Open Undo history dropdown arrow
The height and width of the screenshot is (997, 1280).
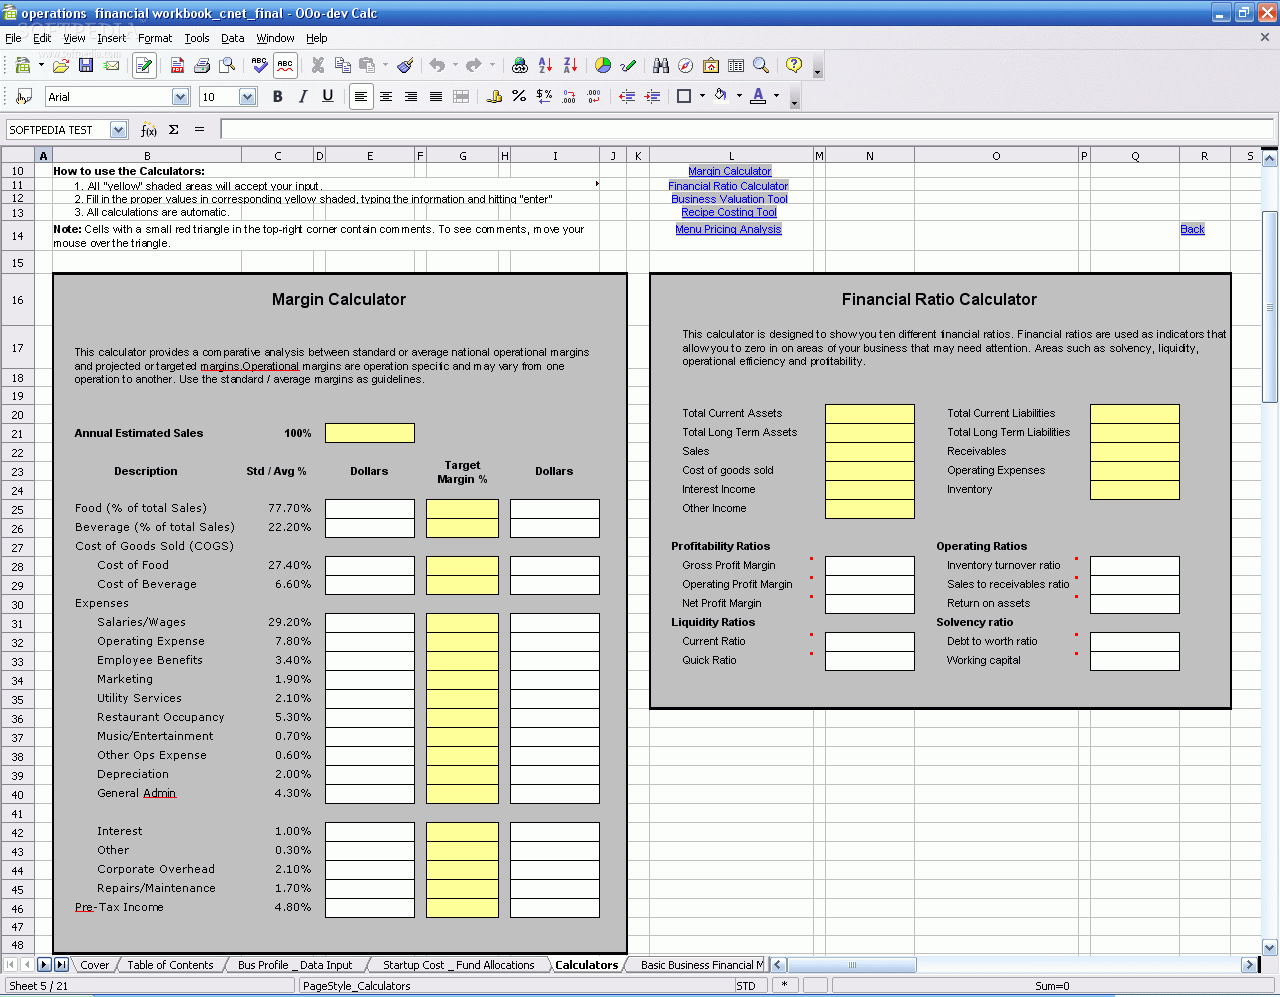coord(455,65)
